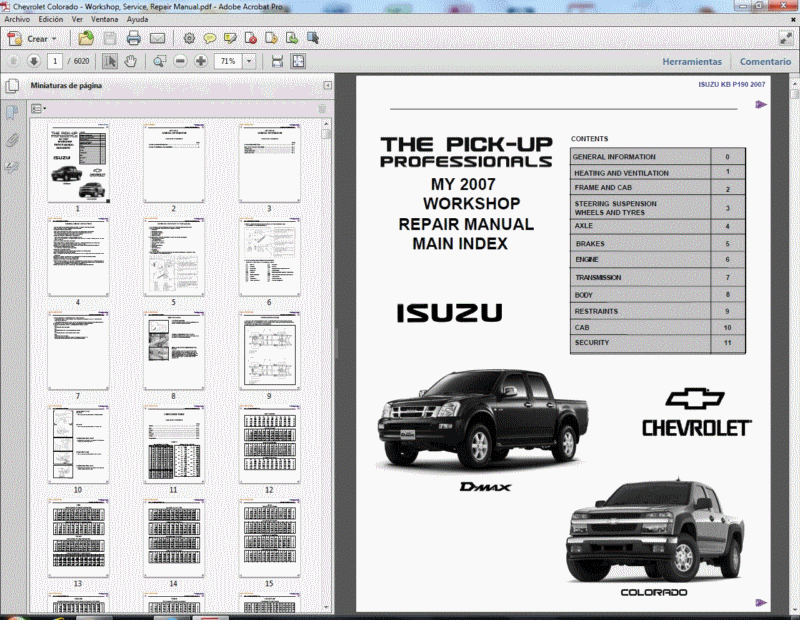Open the Comentario panel
The width and height of the screenshot is (800, 620).
click(x=765, y=61)
